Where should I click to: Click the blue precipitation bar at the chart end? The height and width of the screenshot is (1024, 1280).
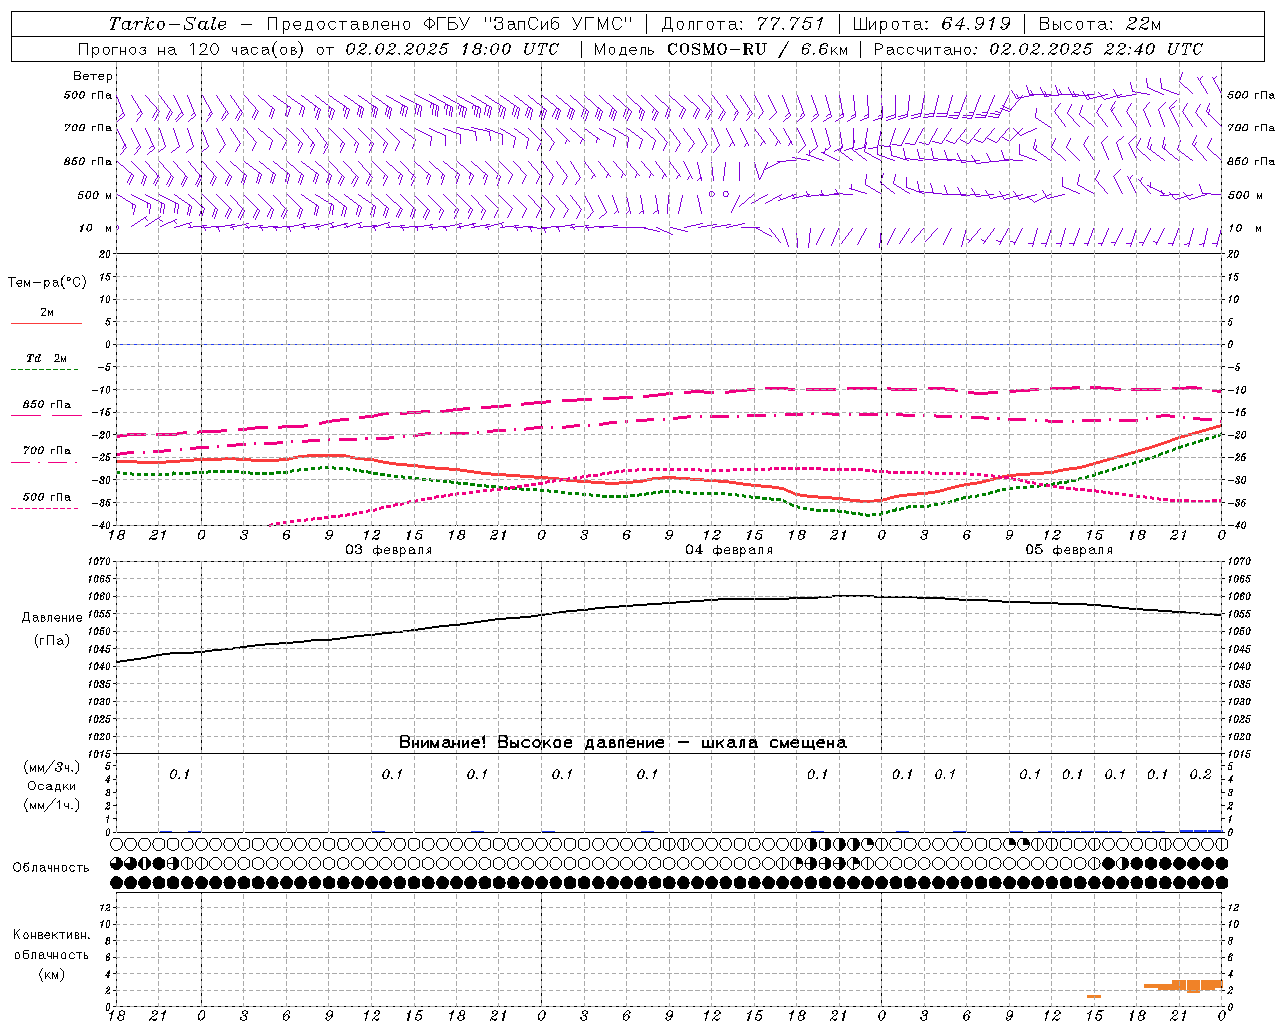pyautogui.click(x=1201, y=831)
